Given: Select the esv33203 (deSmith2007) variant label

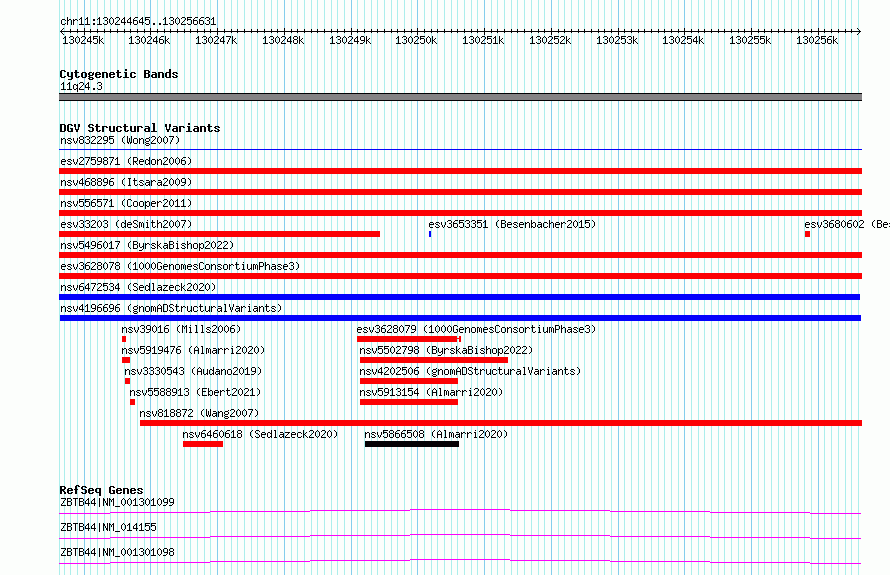Looking at the screenshot, I should point(126,224).
